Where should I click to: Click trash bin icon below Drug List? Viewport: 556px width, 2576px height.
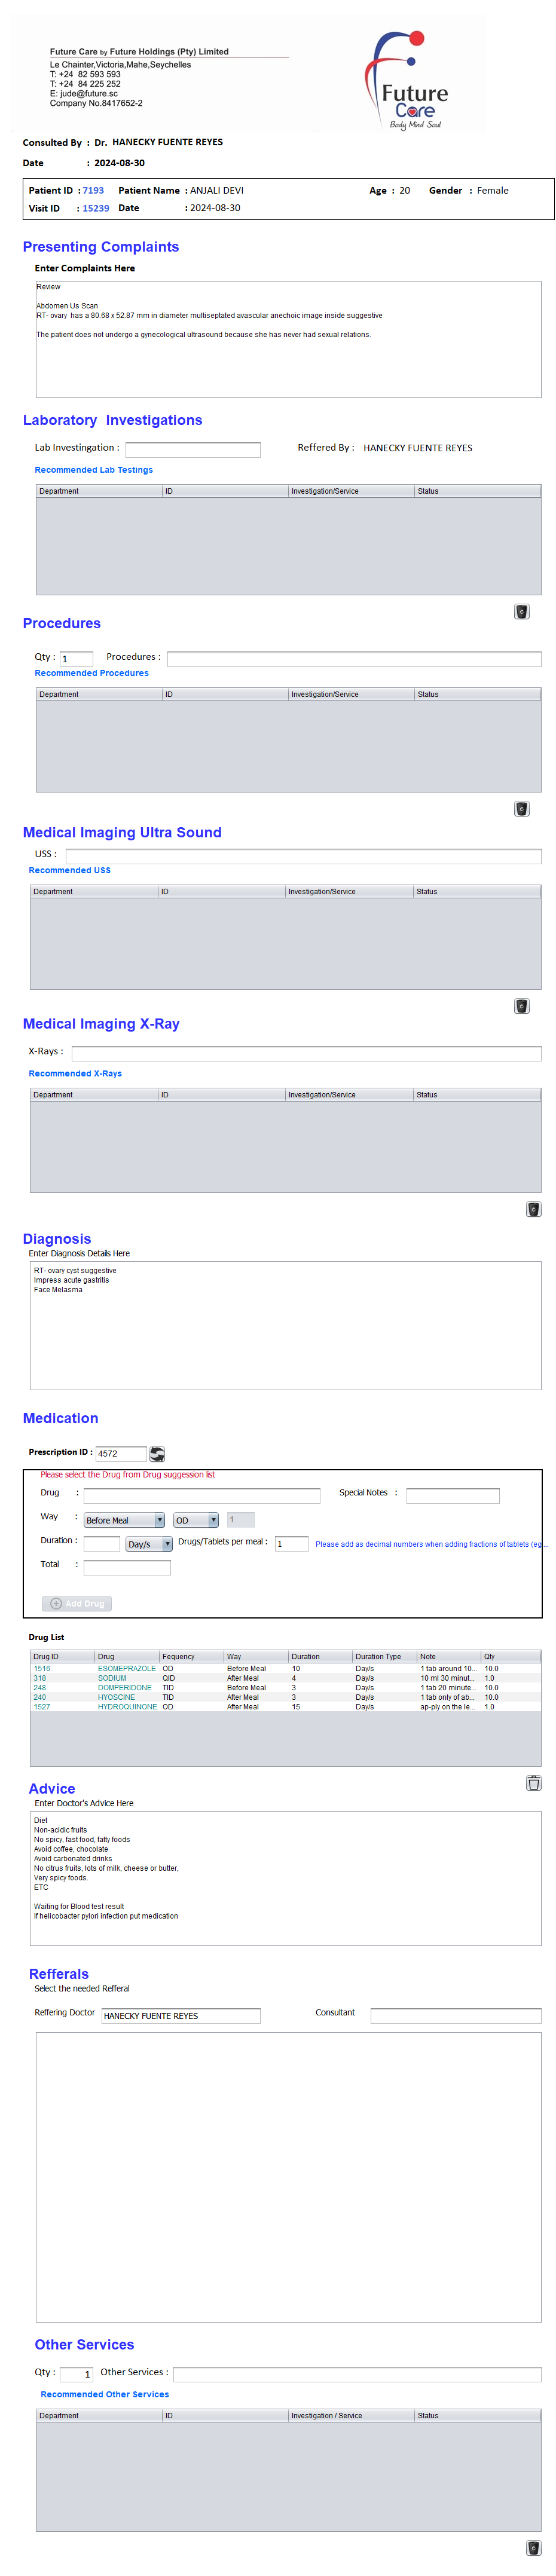(x=533, y=1782)
